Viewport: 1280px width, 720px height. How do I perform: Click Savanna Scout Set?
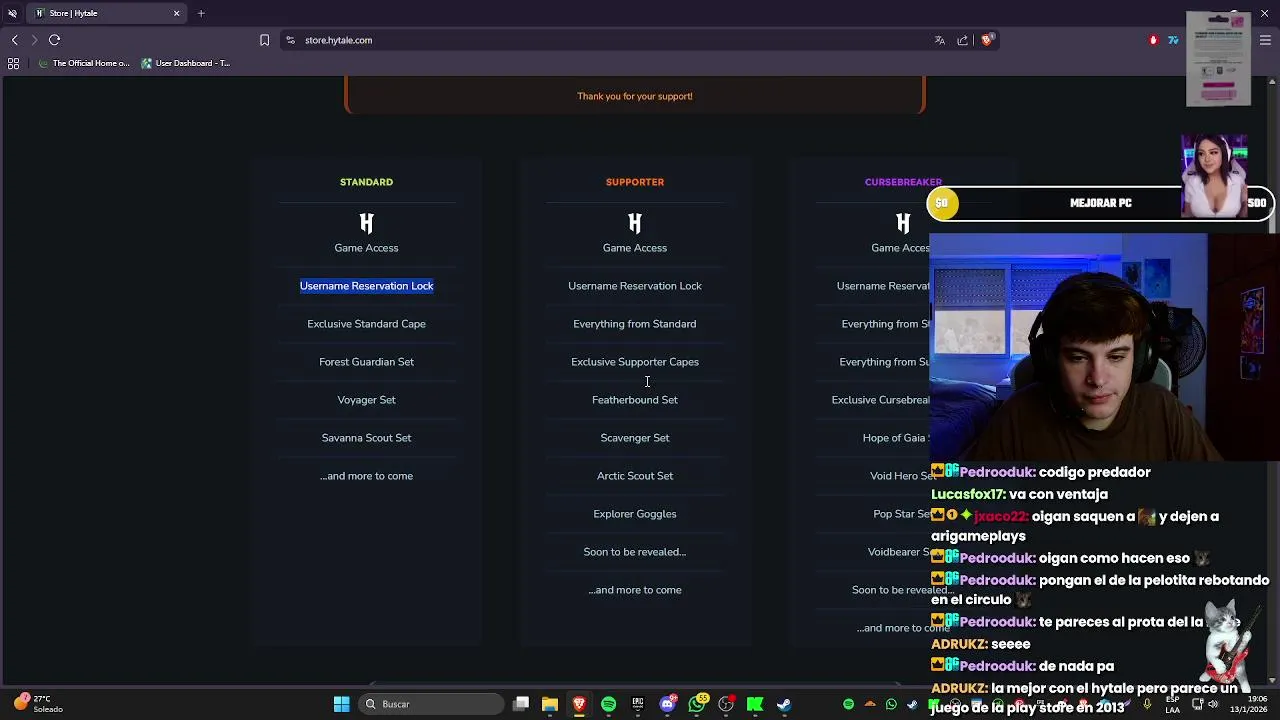point(366,438)
